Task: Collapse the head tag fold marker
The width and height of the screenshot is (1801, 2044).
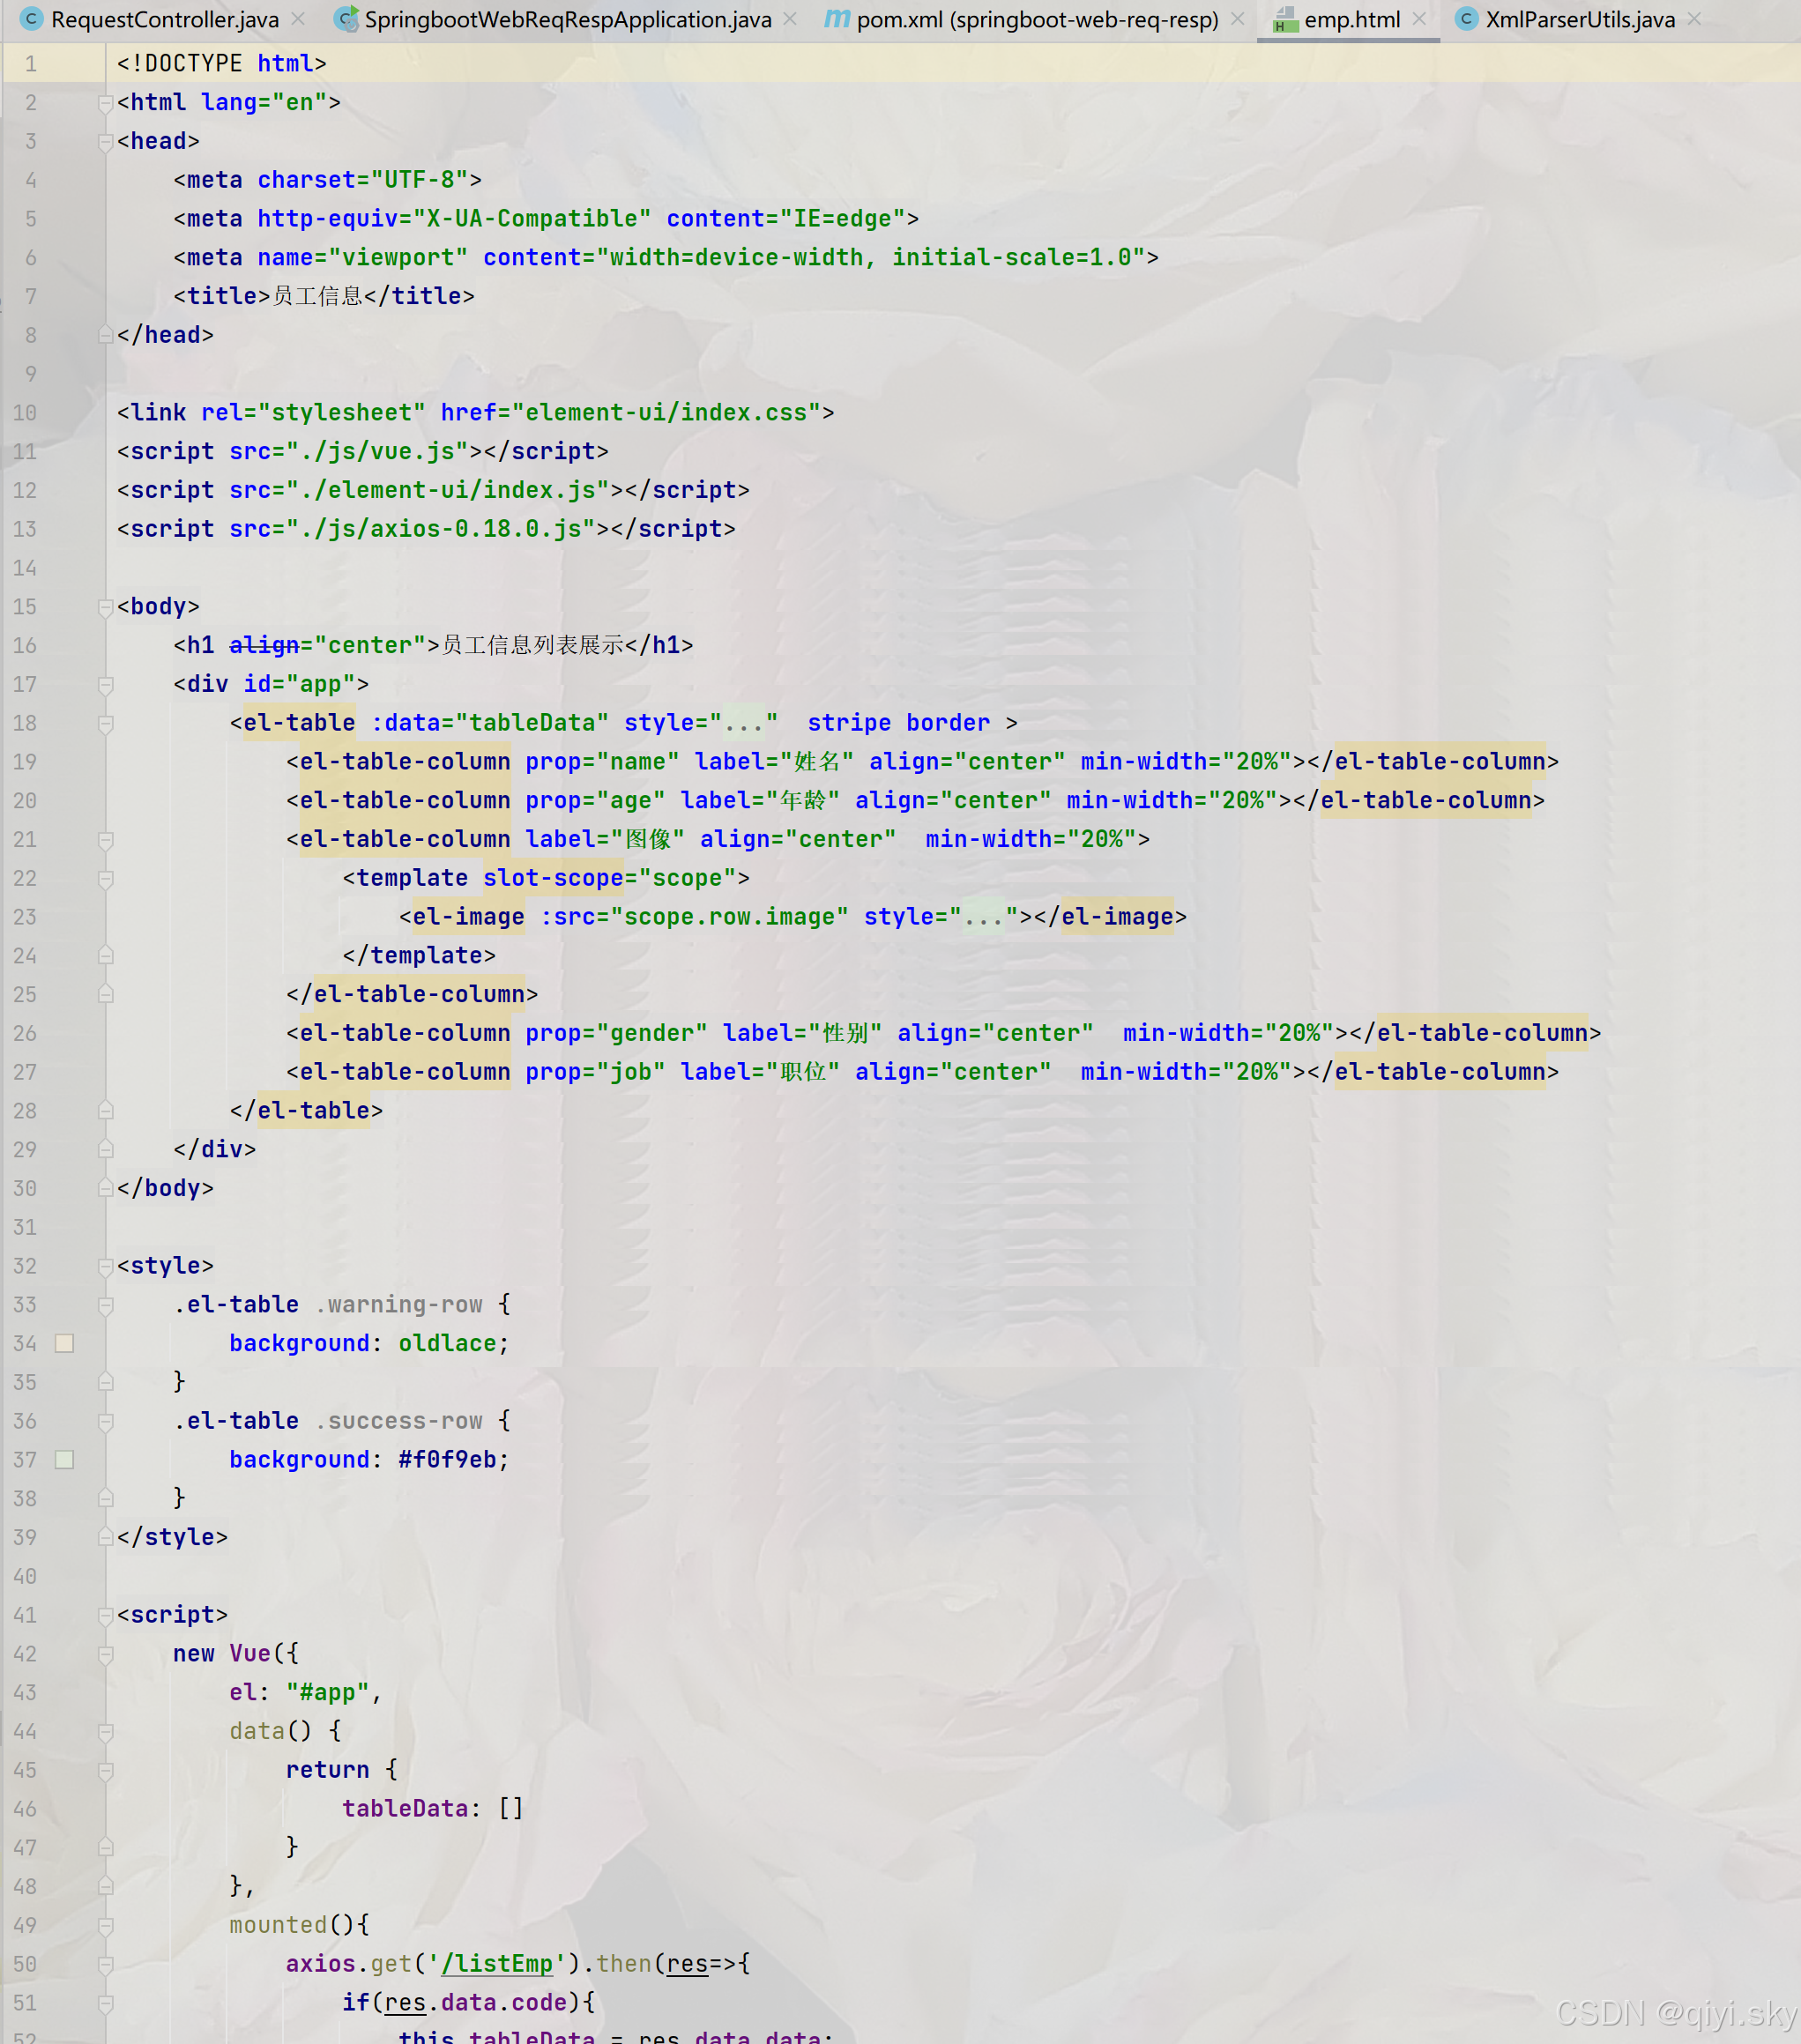Action: tap(105, 142)
